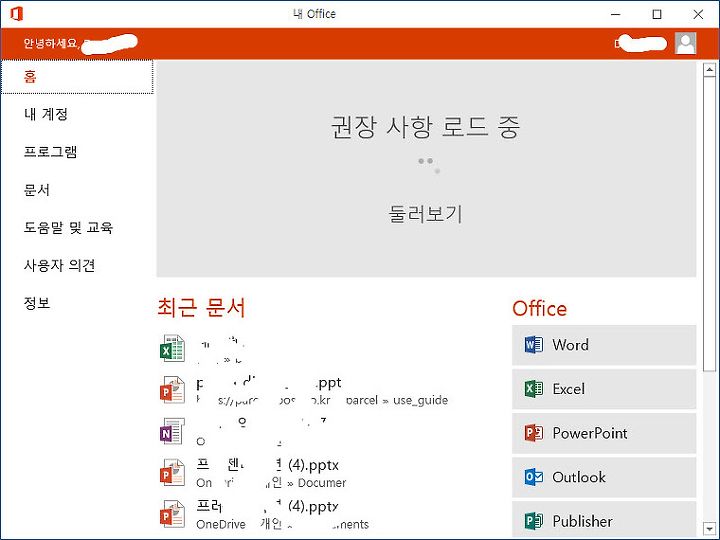Click the vertical scrollbar thumb
Screen dimensions: 720x540
point(709,224)
